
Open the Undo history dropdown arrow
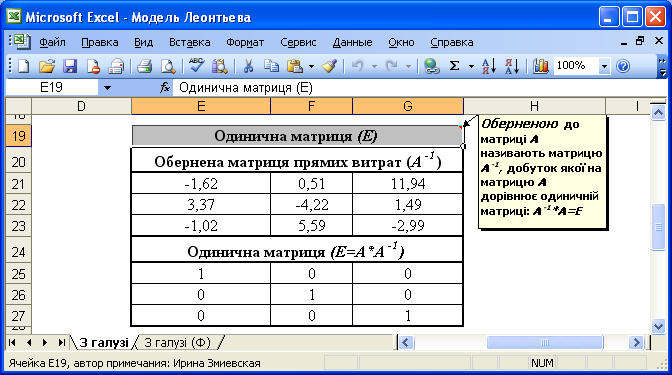(374, 66)
